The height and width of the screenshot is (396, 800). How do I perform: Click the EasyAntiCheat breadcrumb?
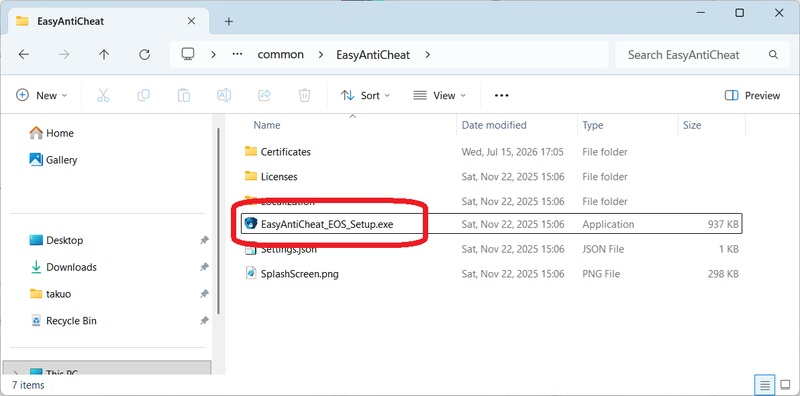click(x=373, y=55)
